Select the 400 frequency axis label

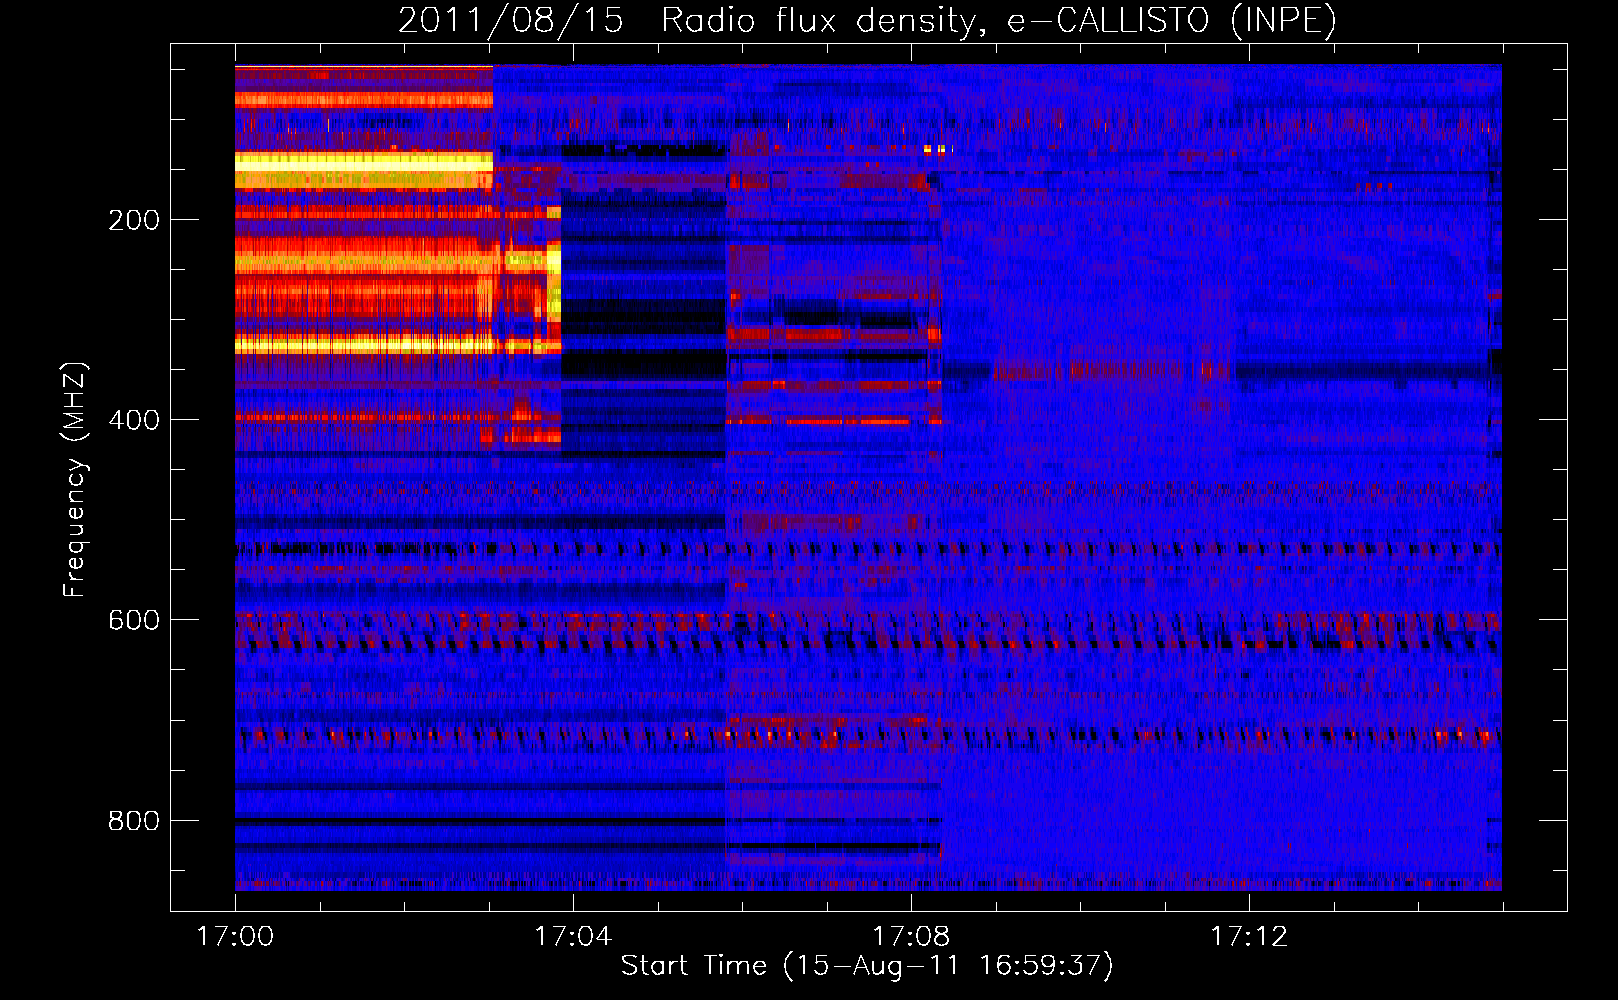134,420
